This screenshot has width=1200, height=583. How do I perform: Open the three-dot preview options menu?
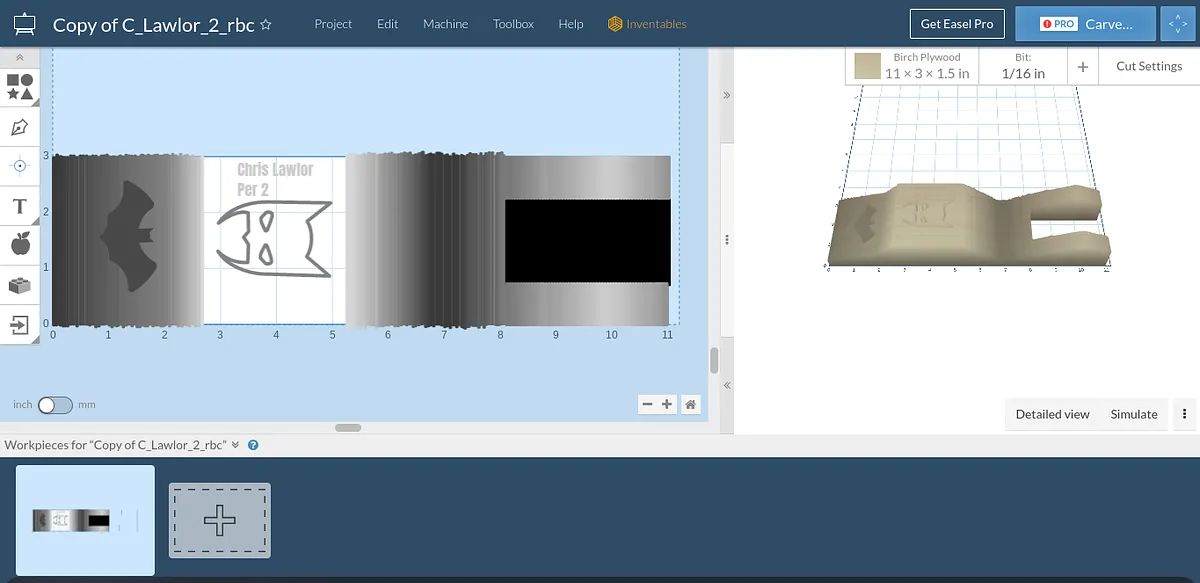pos(1184,414)
